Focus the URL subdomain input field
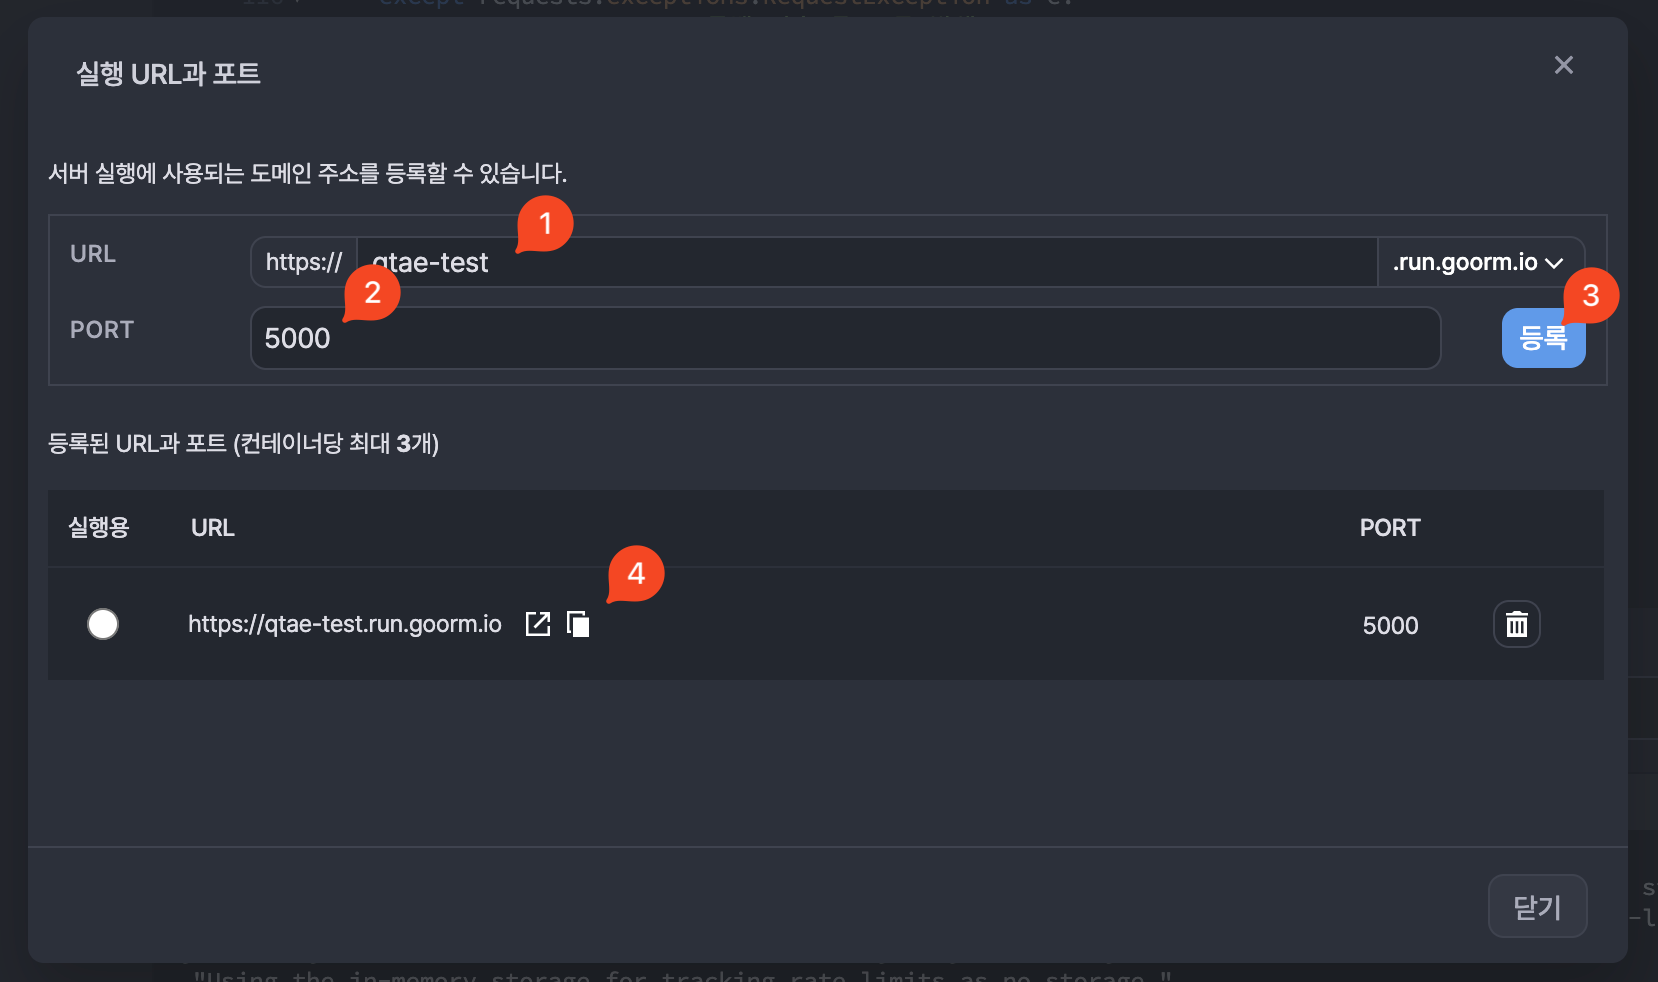This screenshot has width=1658, height=982. 860,262
